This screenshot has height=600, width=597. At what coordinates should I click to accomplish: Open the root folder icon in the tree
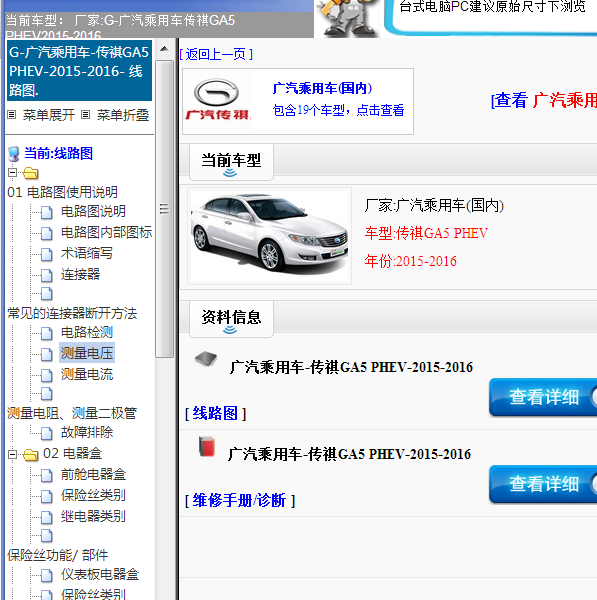pyautogui.click(x=31, y=173)
